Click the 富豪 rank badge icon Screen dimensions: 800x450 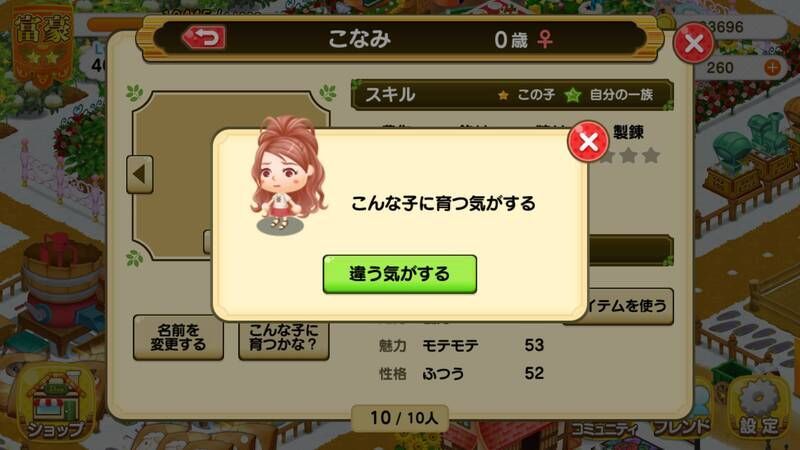(43, 43)
